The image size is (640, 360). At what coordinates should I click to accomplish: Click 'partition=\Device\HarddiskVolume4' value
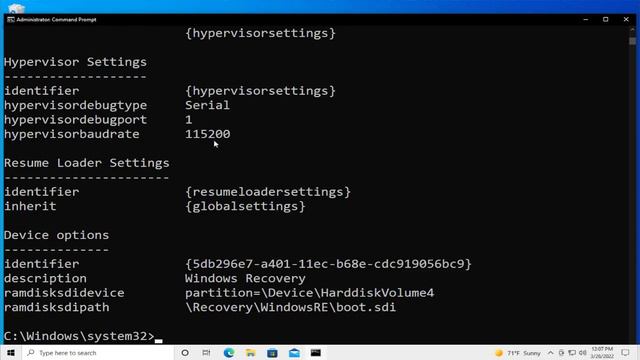(309, 293)
